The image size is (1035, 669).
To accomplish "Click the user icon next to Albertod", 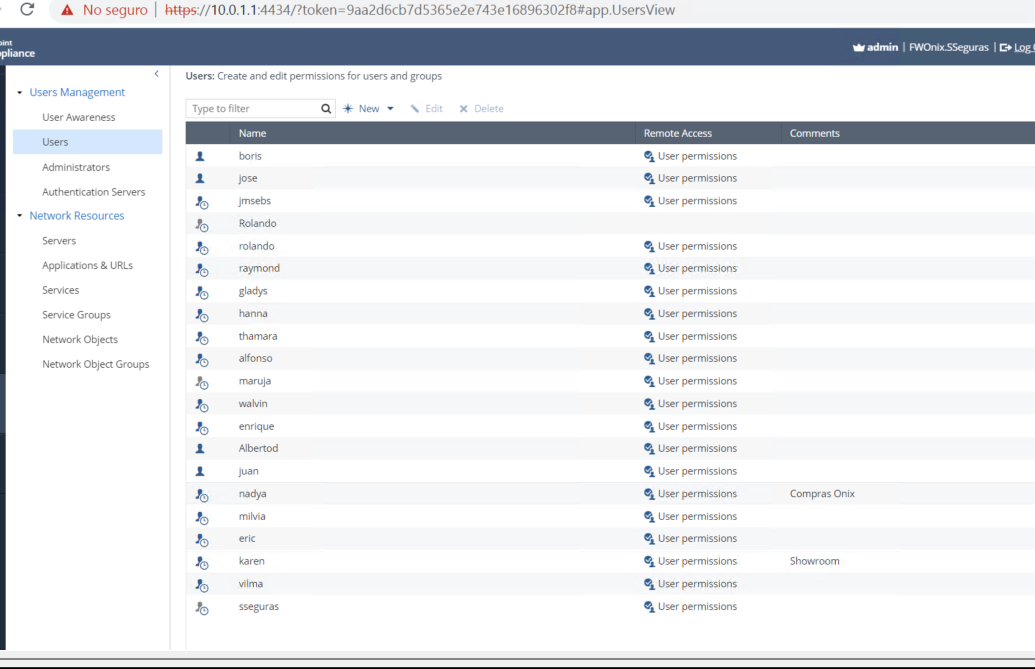I will pyautogui.click(x=200, y=449).
